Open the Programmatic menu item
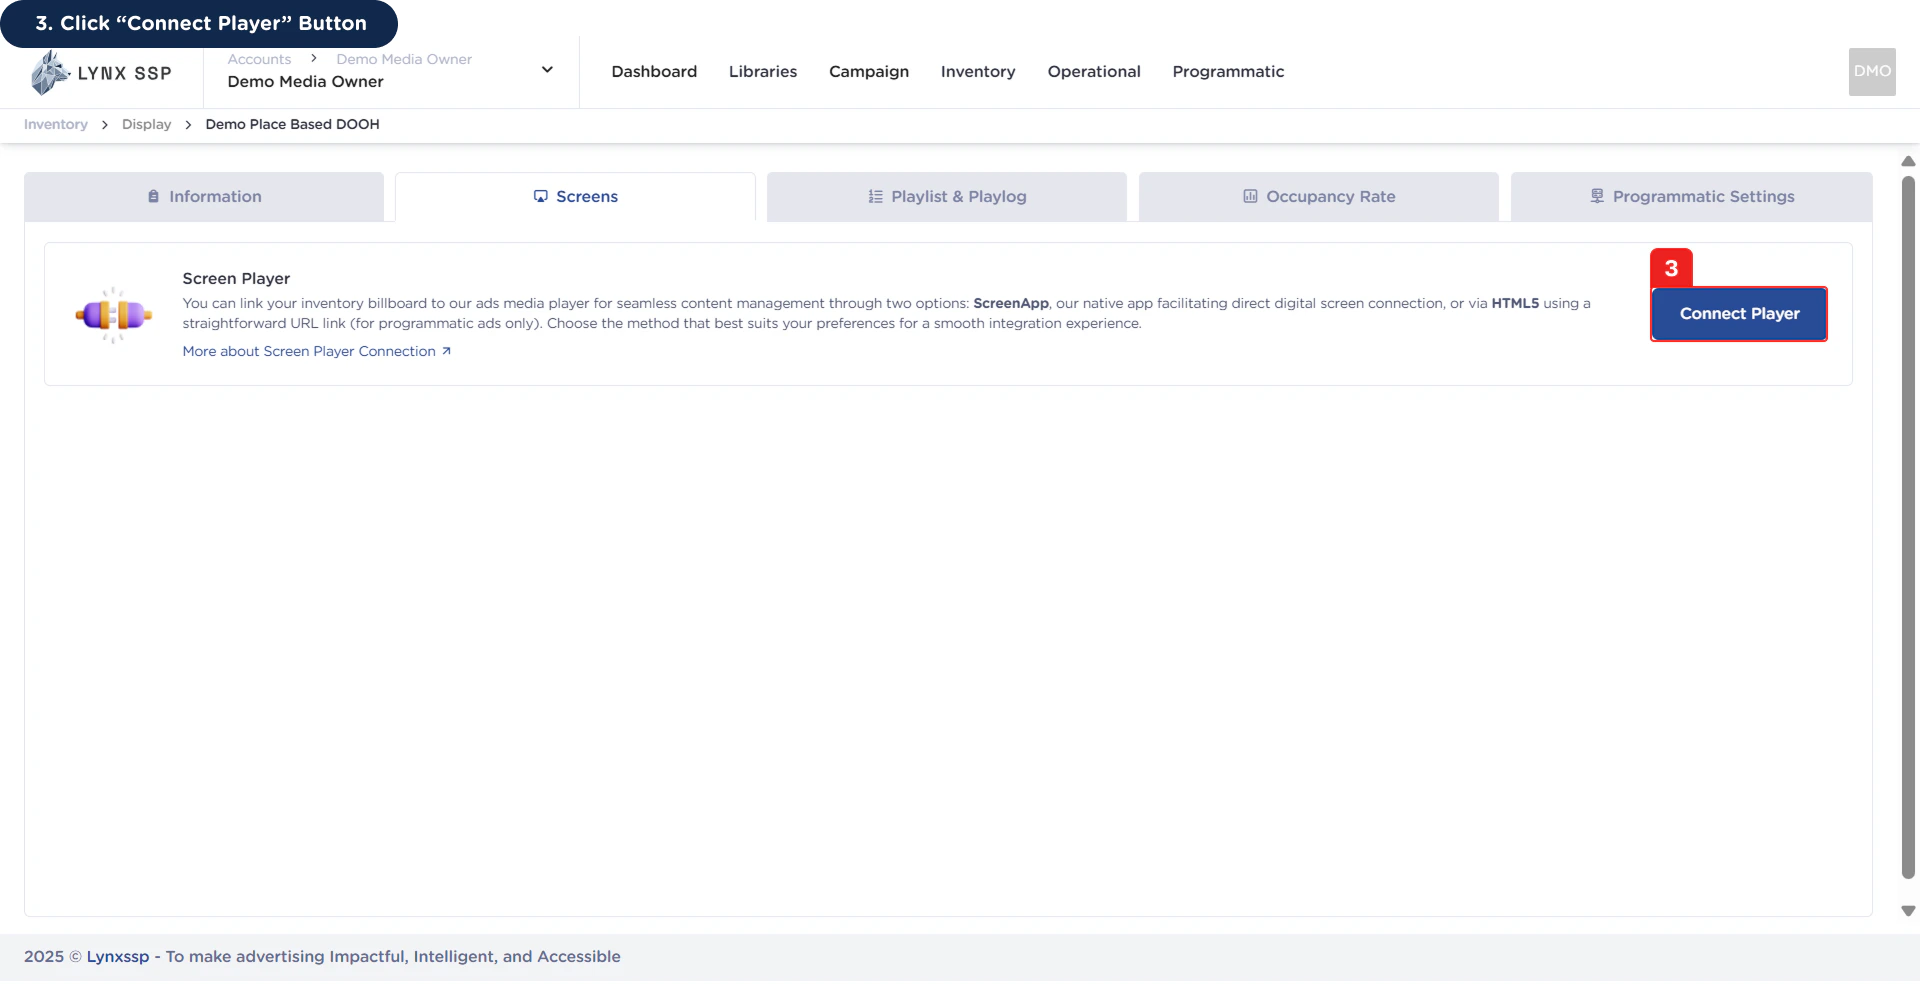 point(1228,71)
